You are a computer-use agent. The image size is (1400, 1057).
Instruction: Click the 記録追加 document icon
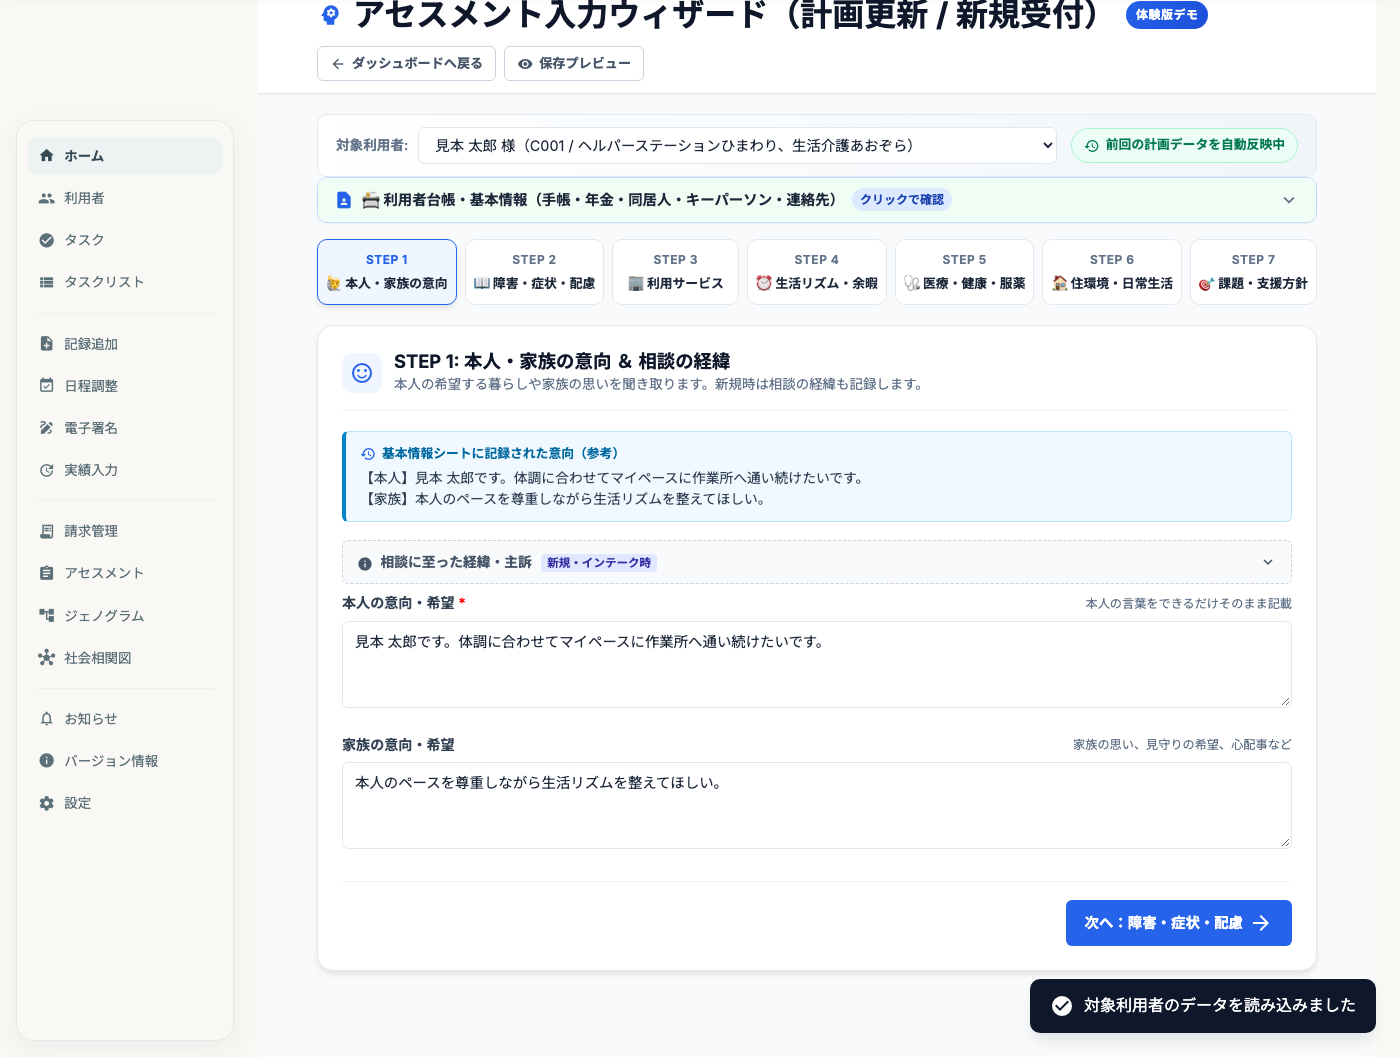pos(46,344)
